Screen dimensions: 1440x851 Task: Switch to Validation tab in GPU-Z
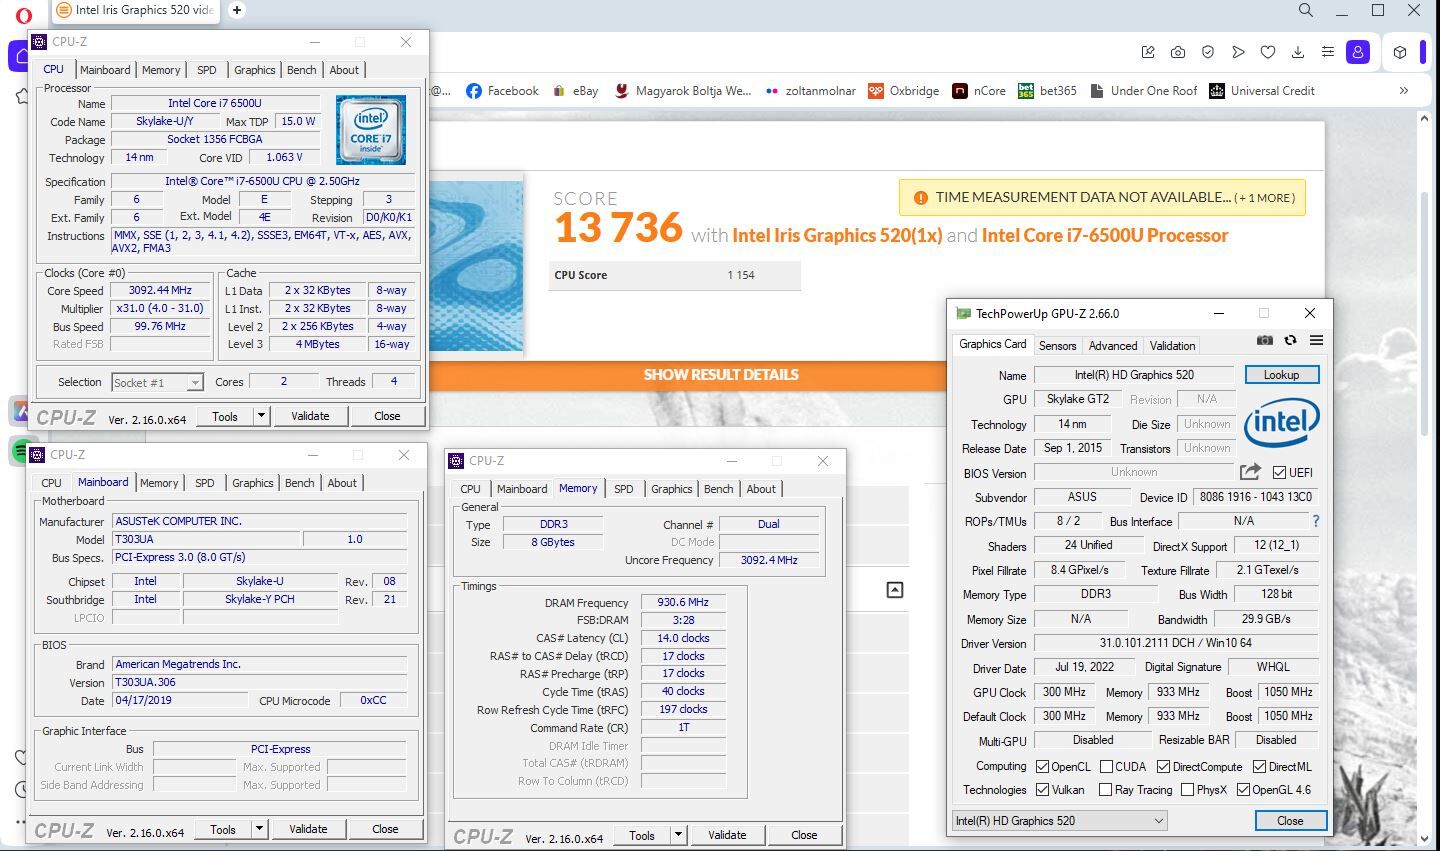(x=1172, y=345)
